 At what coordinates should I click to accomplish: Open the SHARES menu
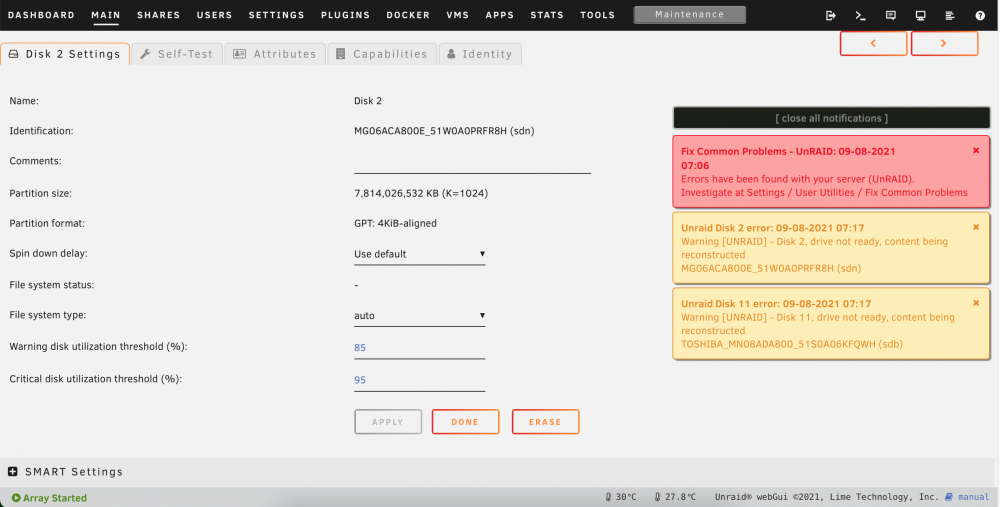tap(159, 15)
